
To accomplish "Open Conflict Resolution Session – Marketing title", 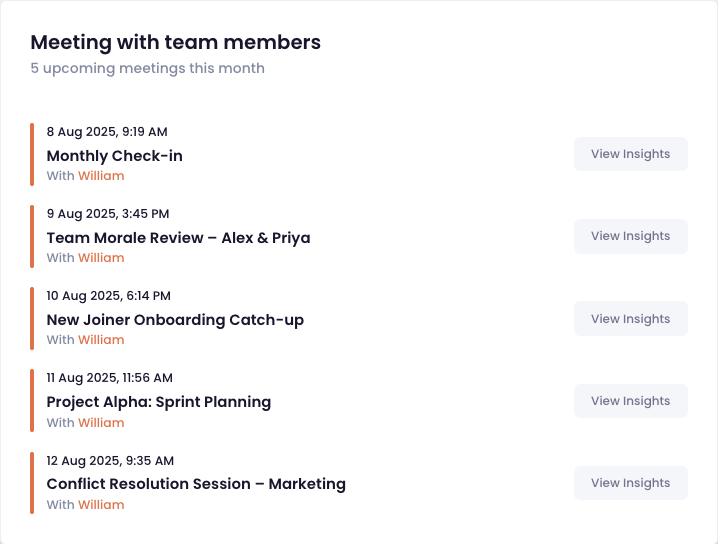I will [x=196, y=484].
